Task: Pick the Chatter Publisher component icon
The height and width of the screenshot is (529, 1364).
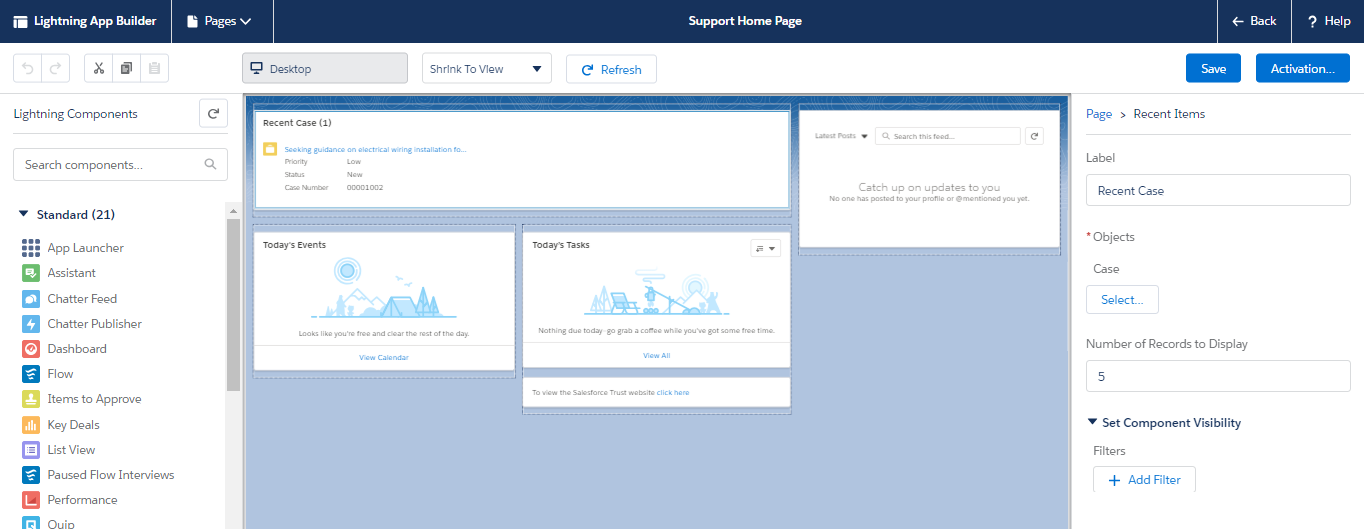Action: click(x=30, y=324)
